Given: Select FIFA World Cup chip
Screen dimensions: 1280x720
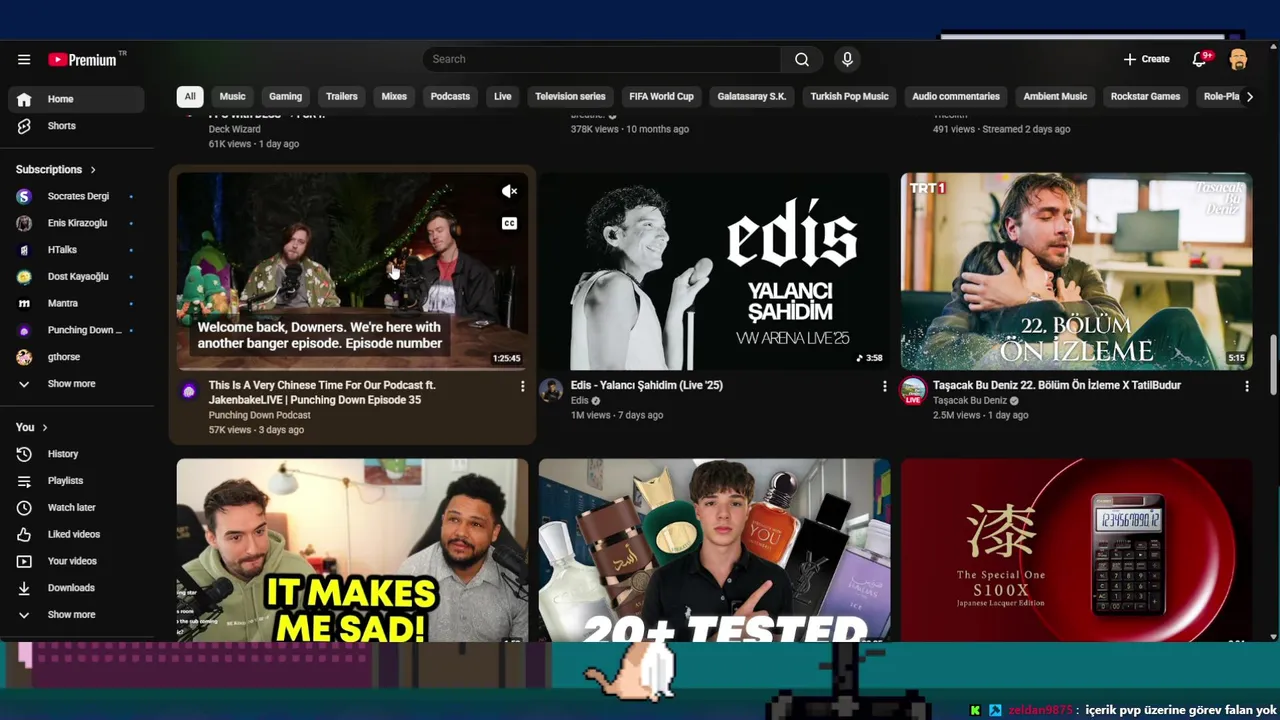Looking at the screenshot, I should [x=661, y=97].
